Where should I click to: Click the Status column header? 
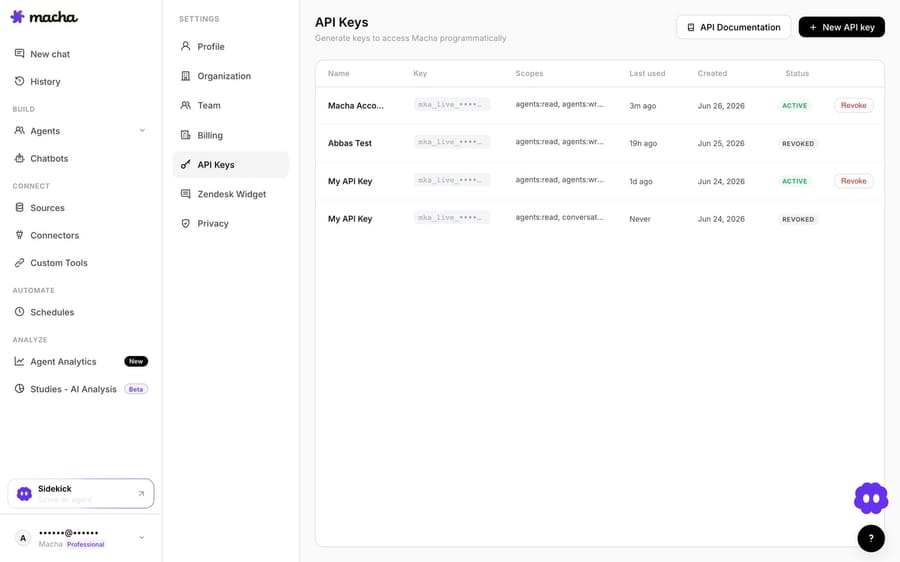pyautogui.click(x=797, y=73)
